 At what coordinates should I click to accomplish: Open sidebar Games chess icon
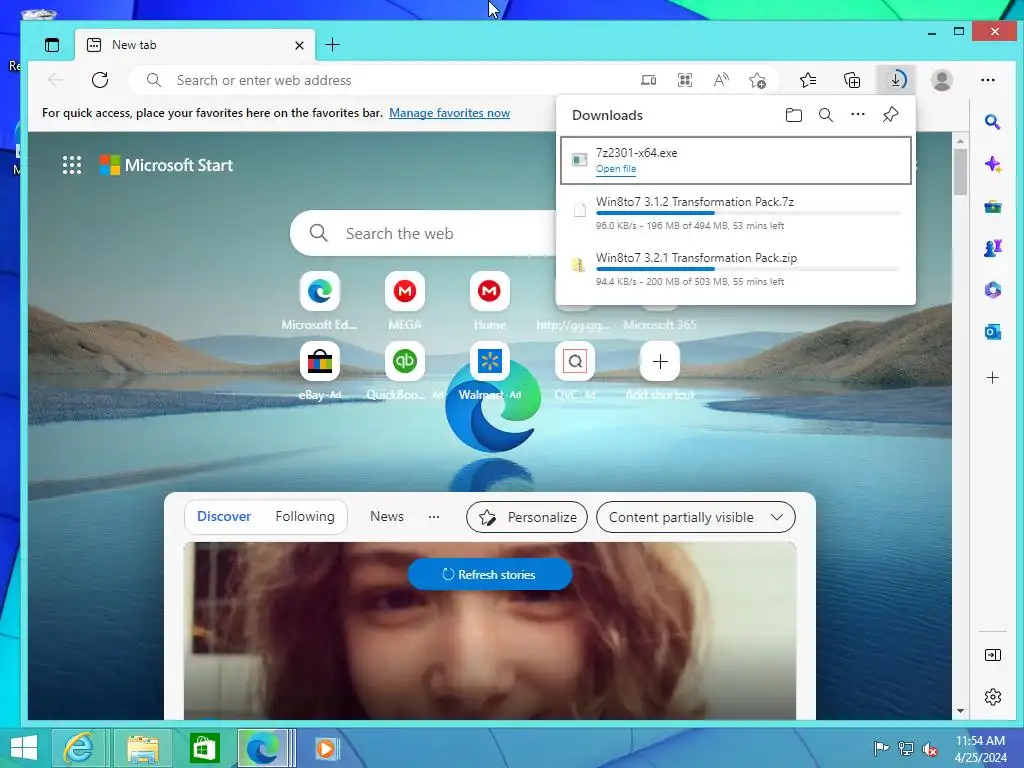993,248
